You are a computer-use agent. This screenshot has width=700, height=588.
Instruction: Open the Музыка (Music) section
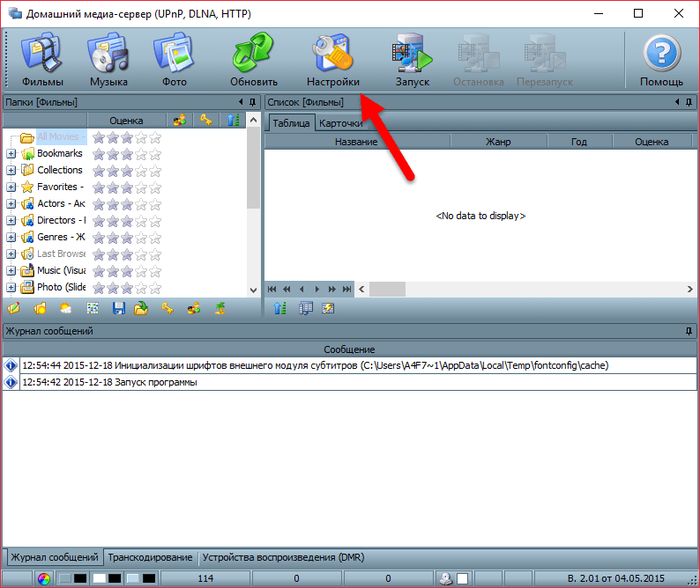point(108,60)
